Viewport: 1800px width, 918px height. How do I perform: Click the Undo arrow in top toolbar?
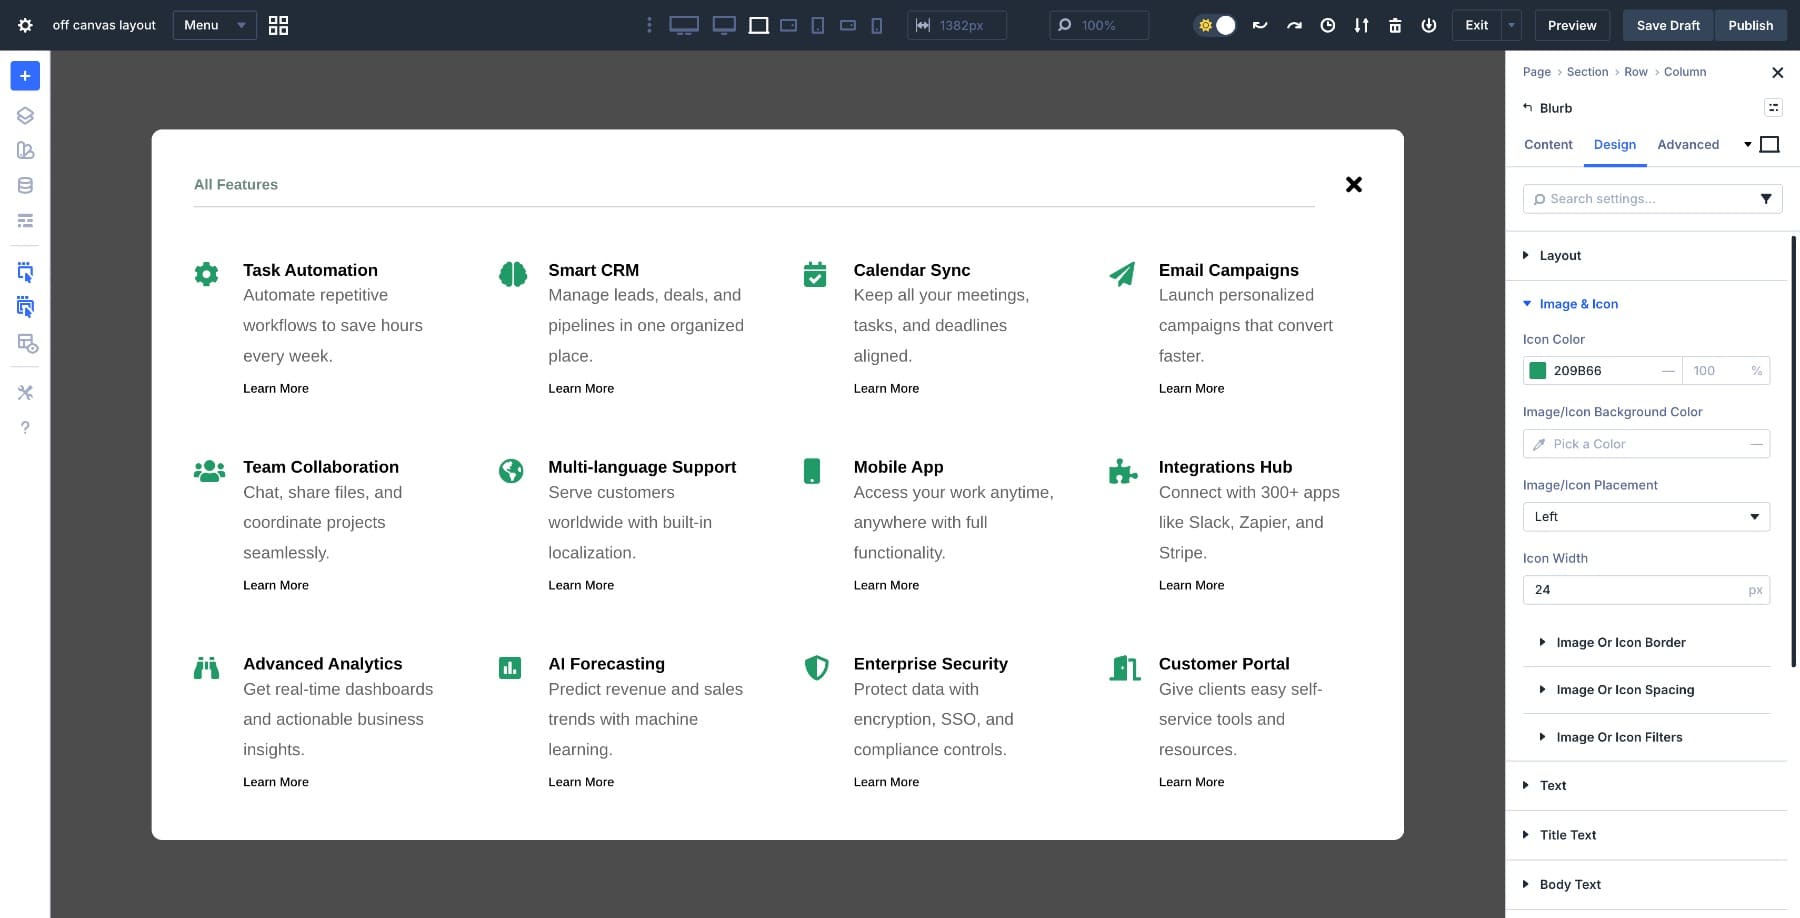pyautogui.click(x=1260, y=25)
